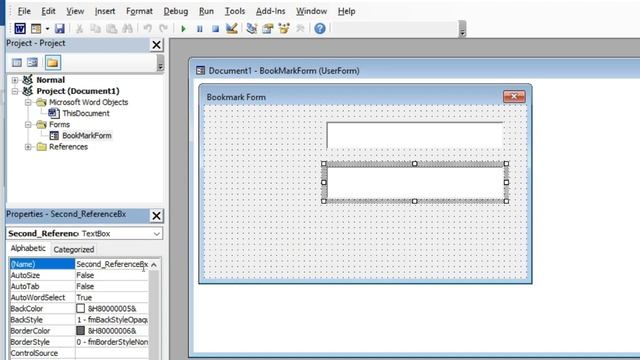Click the Reset stop icon

click(216, 29)
